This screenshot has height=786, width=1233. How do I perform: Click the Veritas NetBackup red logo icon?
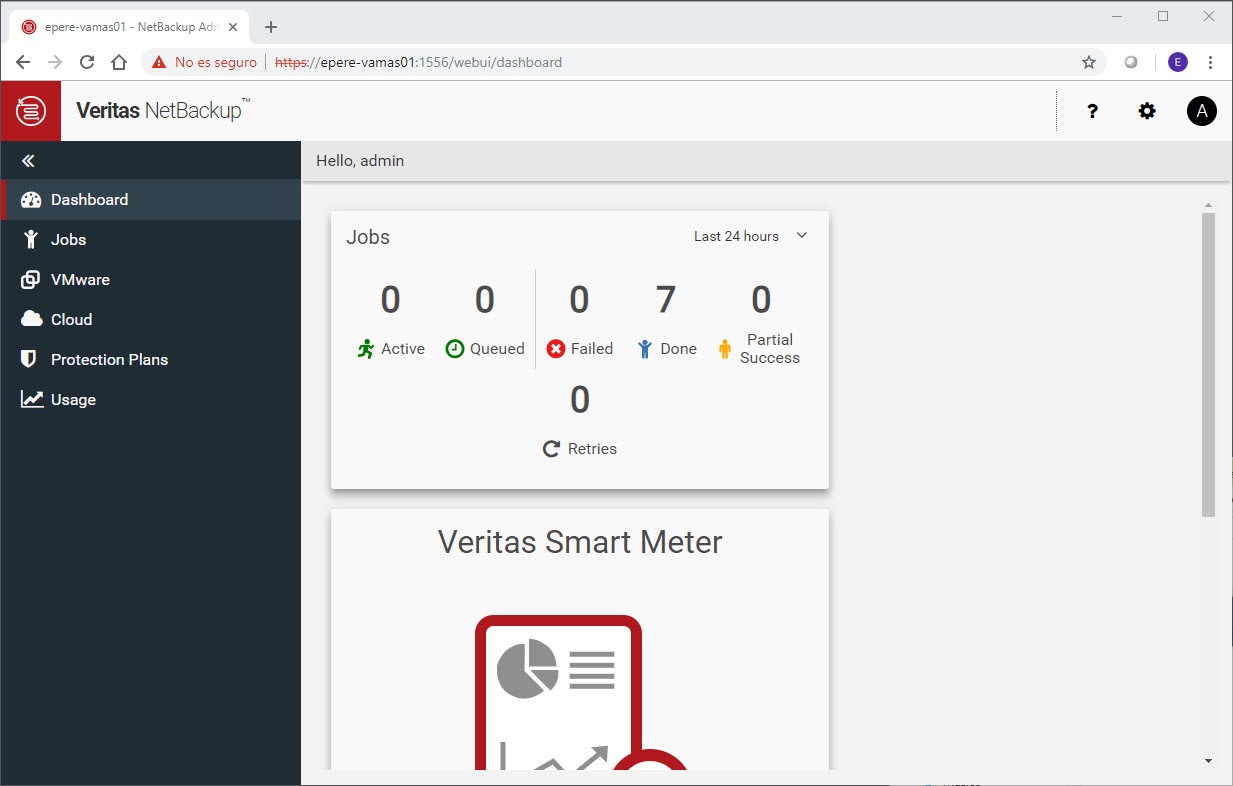click(31, 111)
